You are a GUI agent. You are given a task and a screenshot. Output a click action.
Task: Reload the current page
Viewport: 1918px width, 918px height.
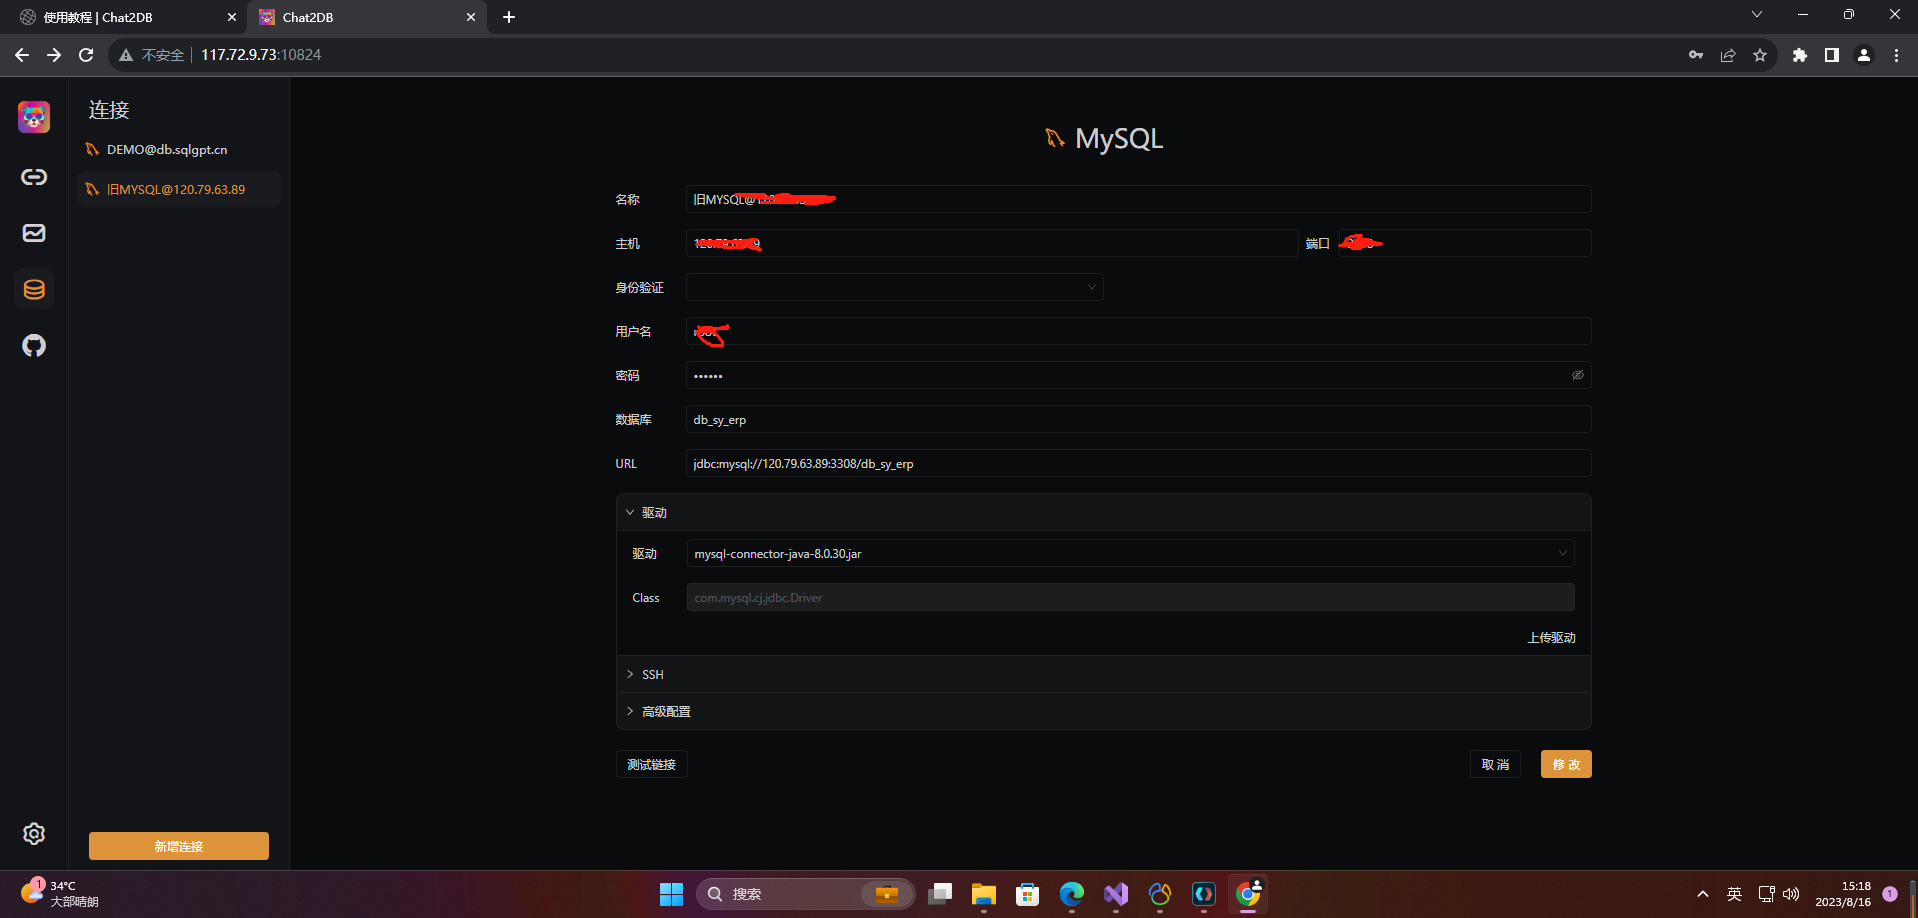[86, 55]
